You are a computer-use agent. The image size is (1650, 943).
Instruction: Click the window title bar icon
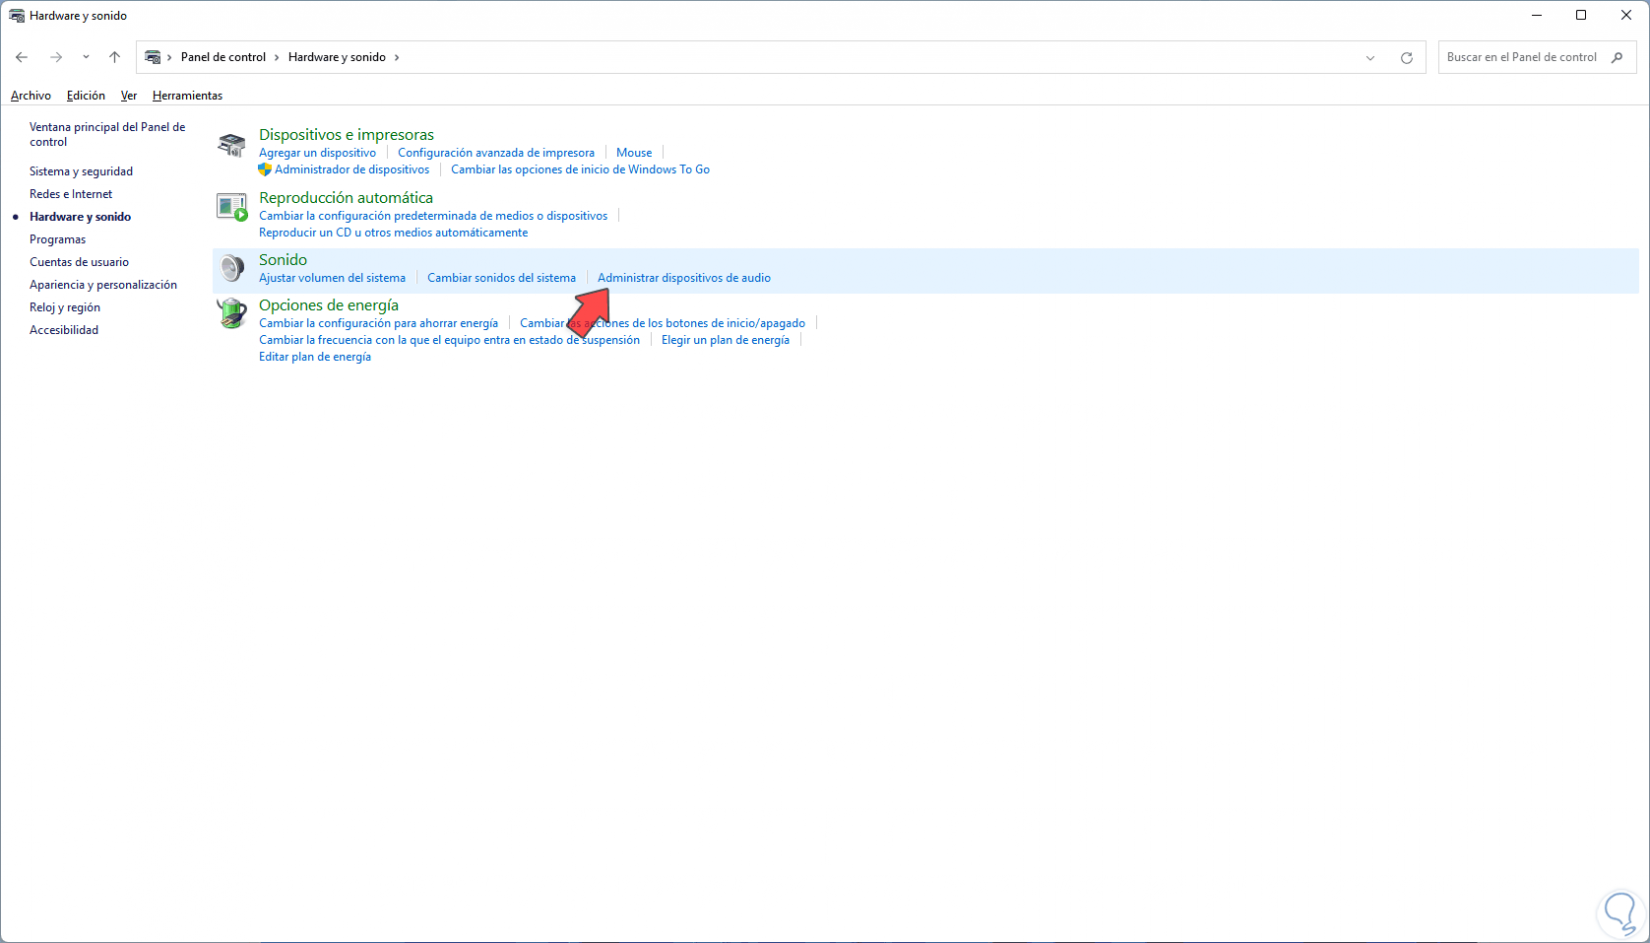tap(17, 16)
